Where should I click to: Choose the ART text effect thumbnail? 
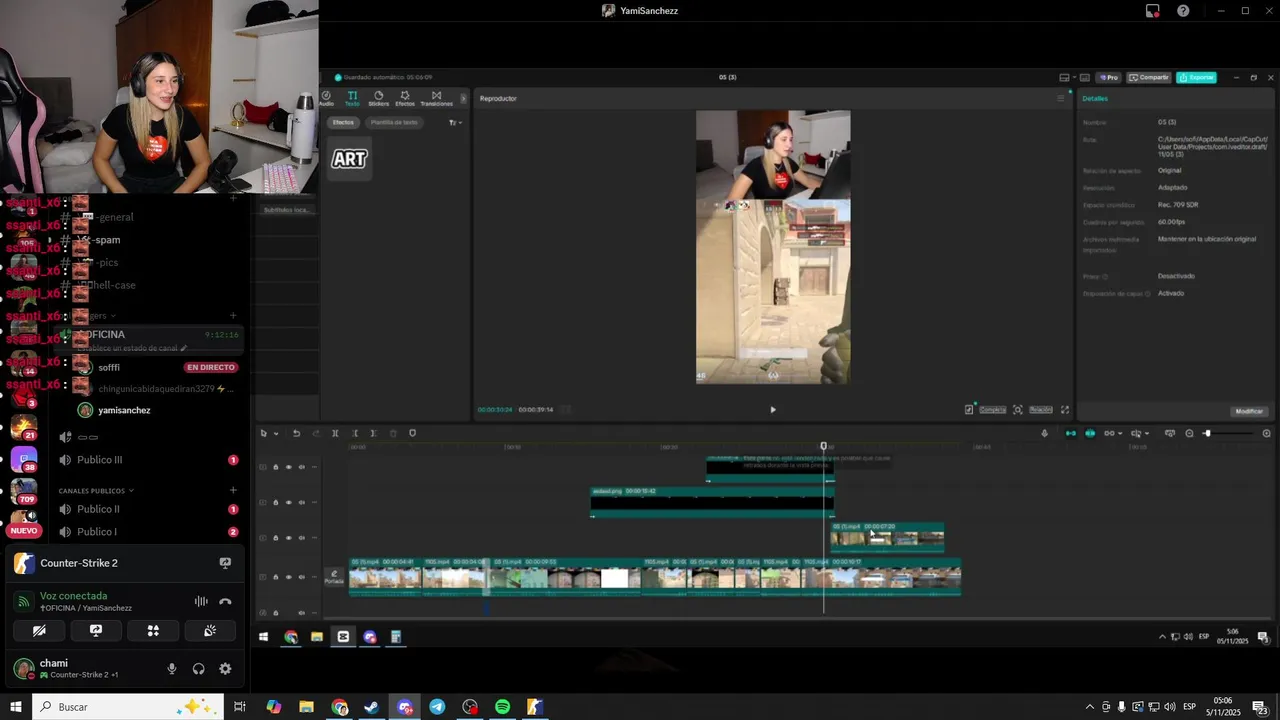(x=350, y=159)
